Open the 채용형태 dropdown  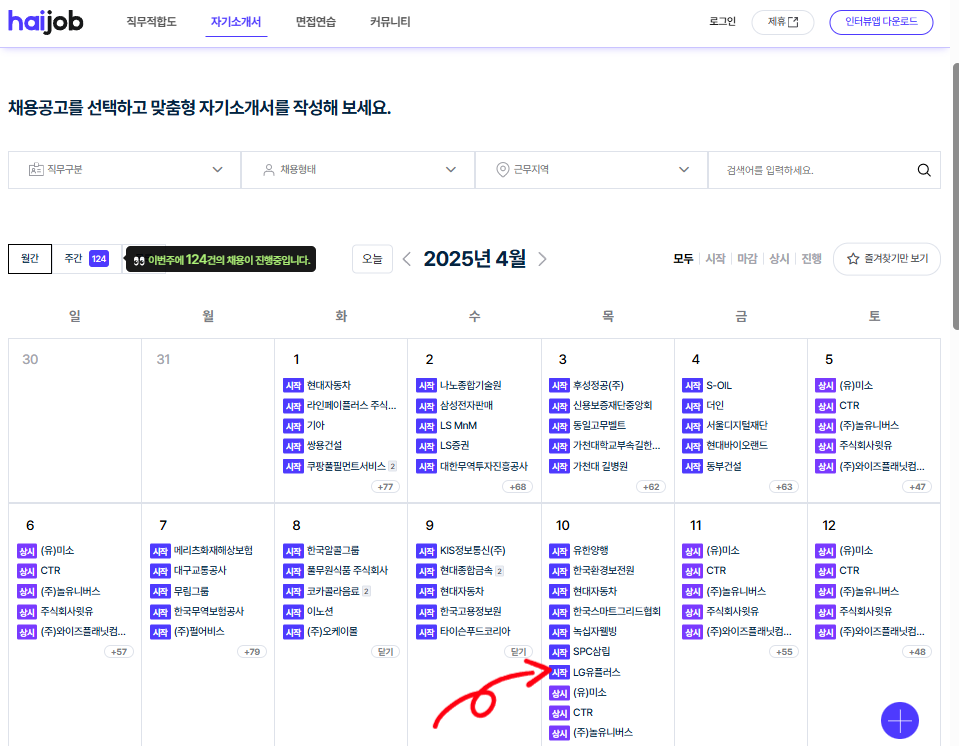(x=358, y=170)
